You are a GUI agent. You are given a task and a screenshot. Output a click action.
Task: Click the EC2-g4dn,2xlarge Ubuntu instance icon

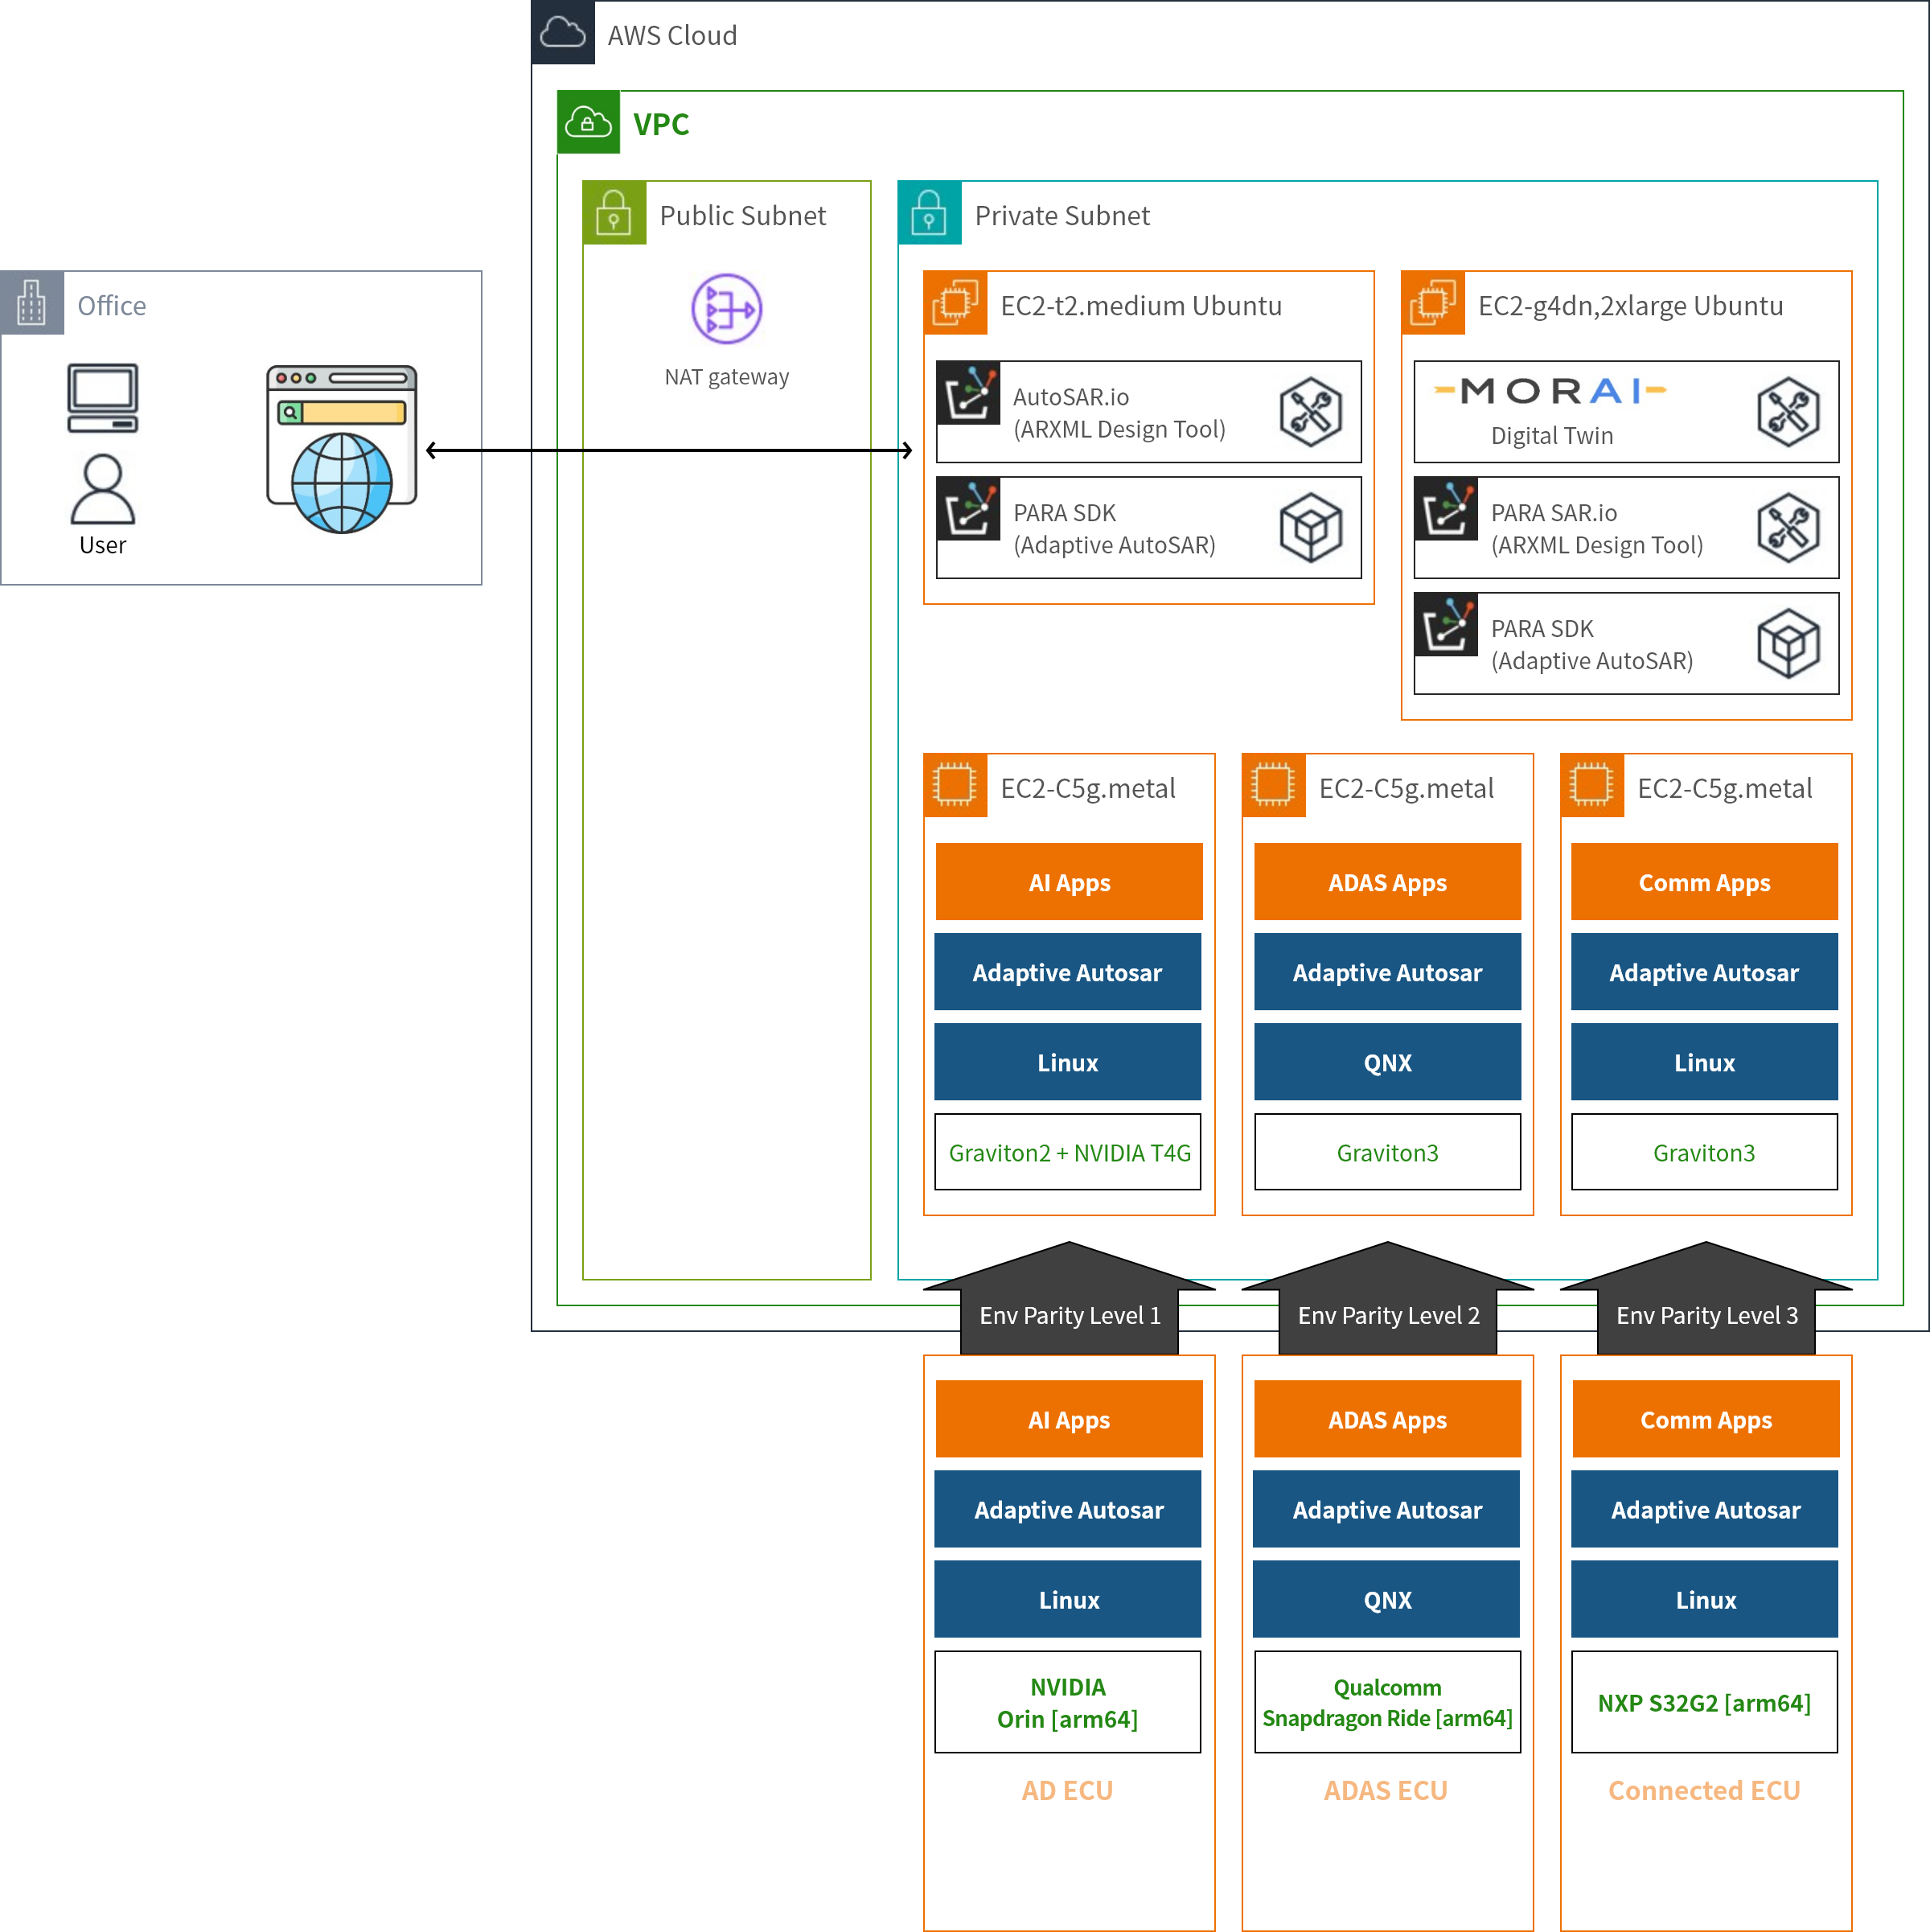tap(1432, 303)
